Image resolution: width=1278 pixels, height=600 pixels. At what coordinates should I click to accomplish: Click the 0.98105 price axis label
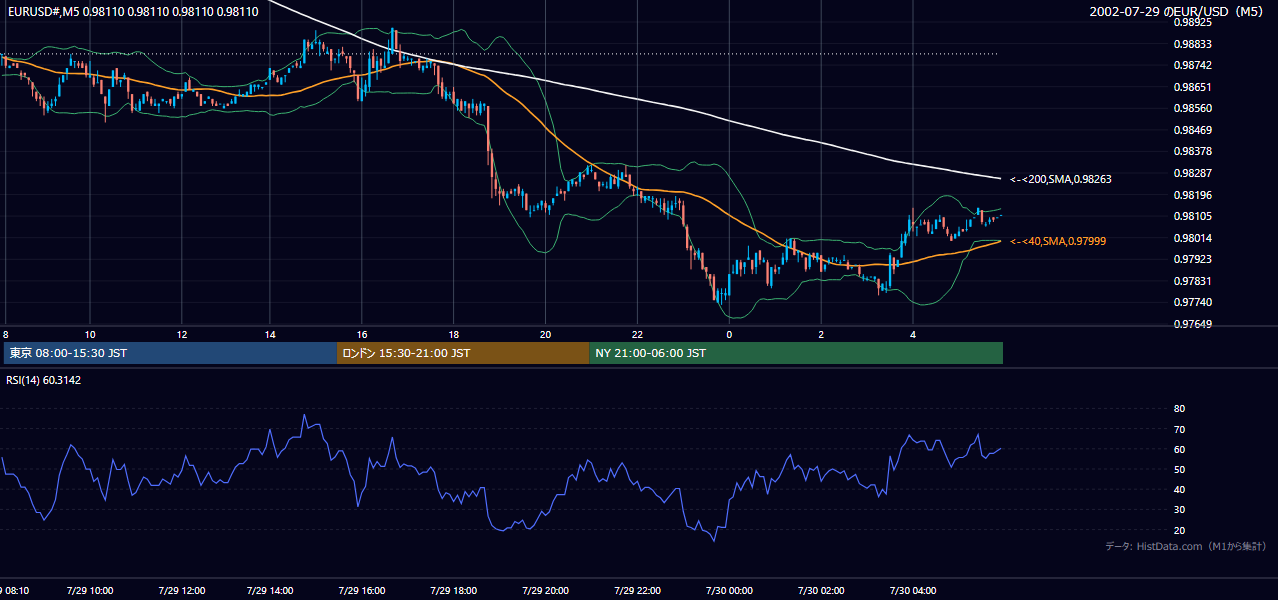pos(1192,216)
